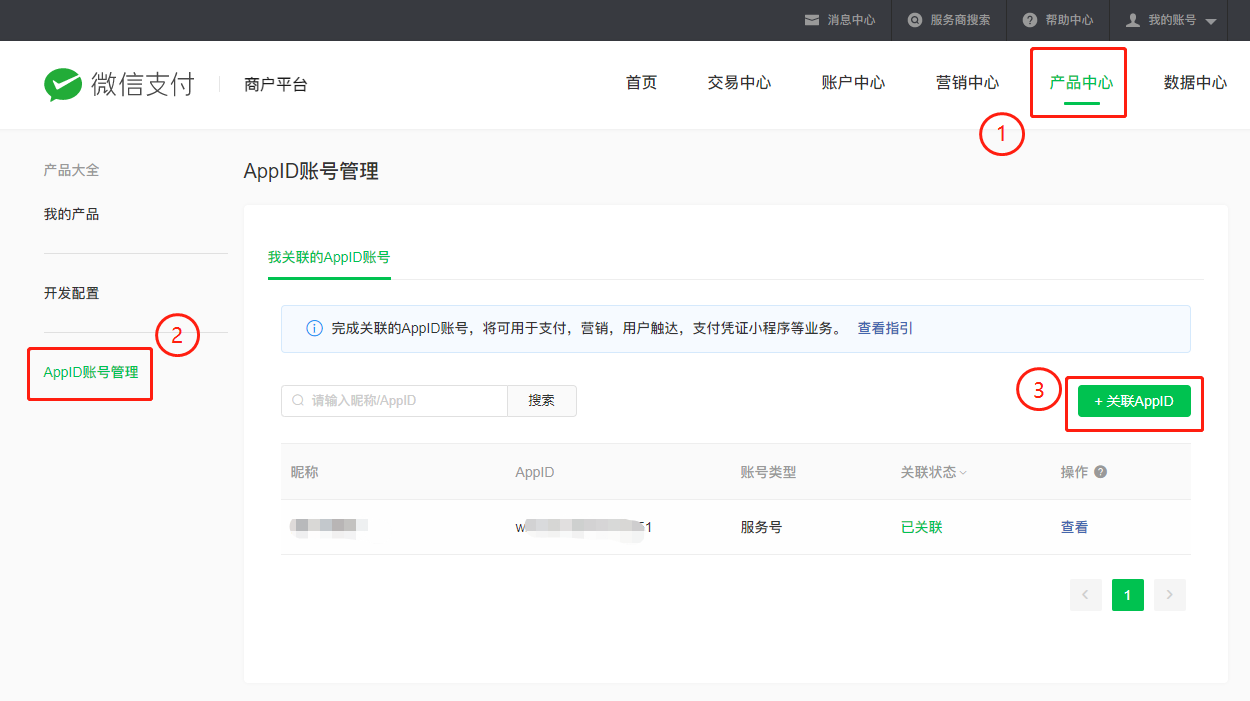Click the 请输入昵称/AppID search field
1250x701 pixels.
(394, 400)
